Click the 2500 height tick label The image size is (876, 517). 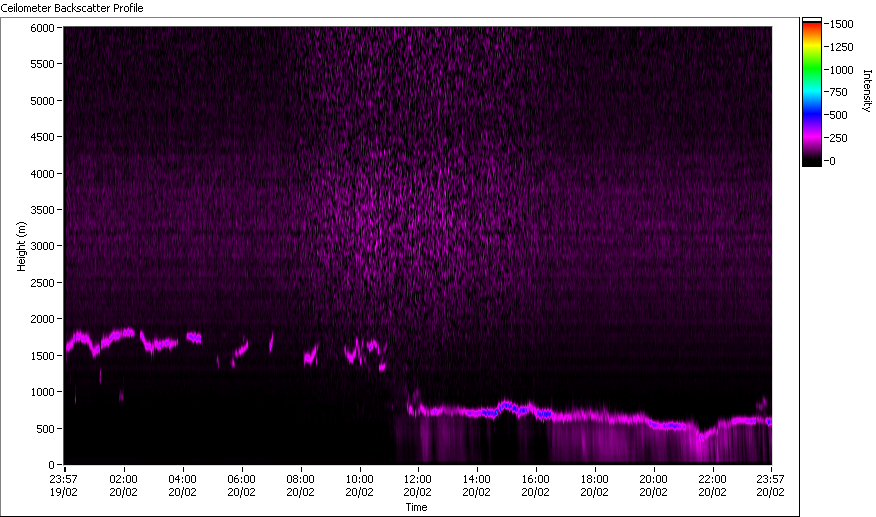pos(42,283)
